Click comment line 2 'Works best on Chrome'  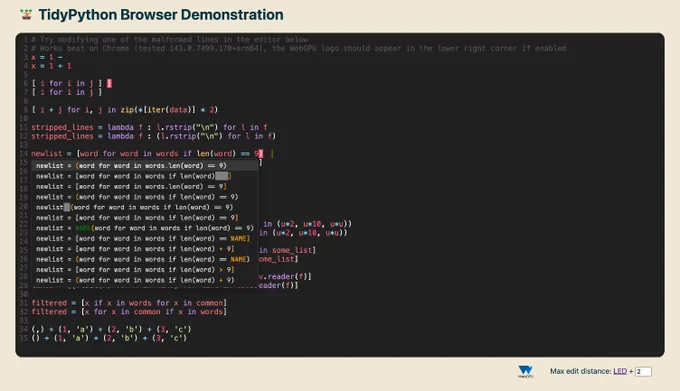click(299, 48)
